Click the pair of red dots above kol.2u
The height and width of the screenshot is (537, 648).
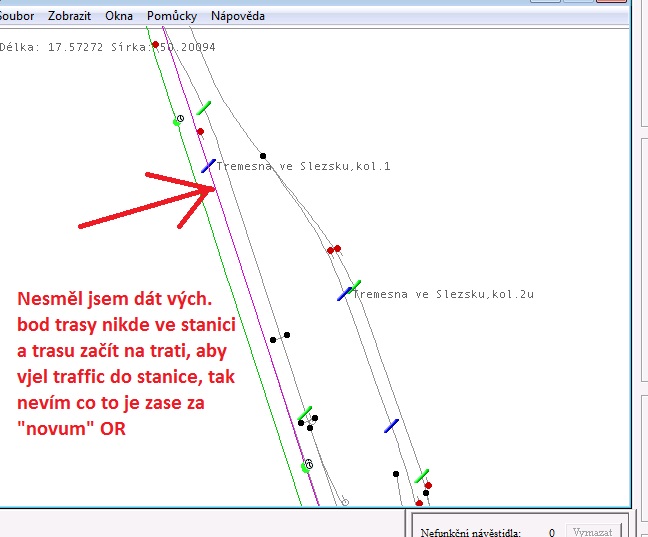click(334, 249)
